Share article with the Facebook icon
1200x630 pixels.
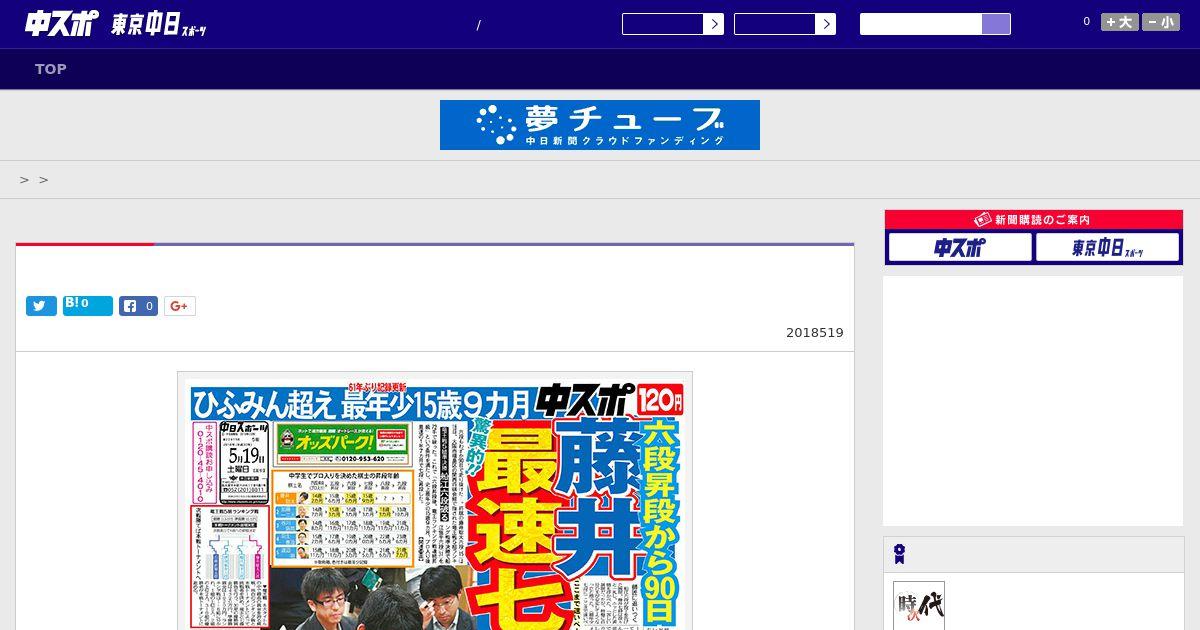click(x=139, y=306)
